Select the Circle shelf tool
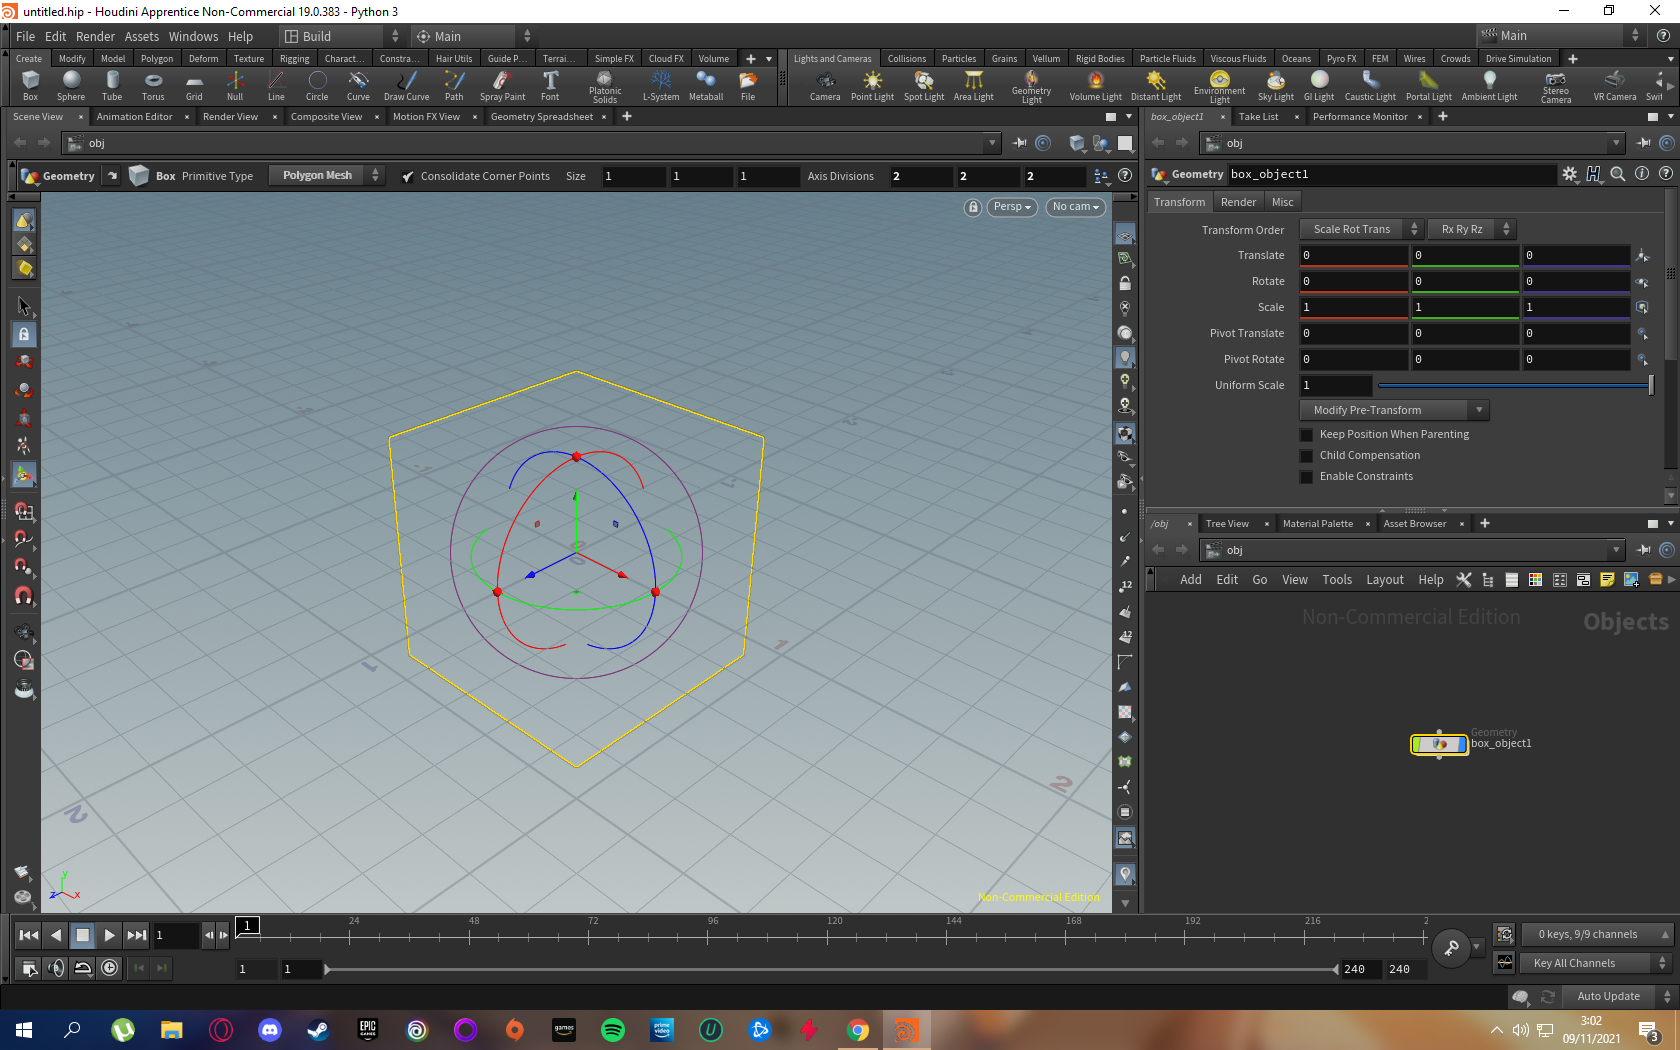This screenshot has height=1050, width=1680. (x=317, y=86)
